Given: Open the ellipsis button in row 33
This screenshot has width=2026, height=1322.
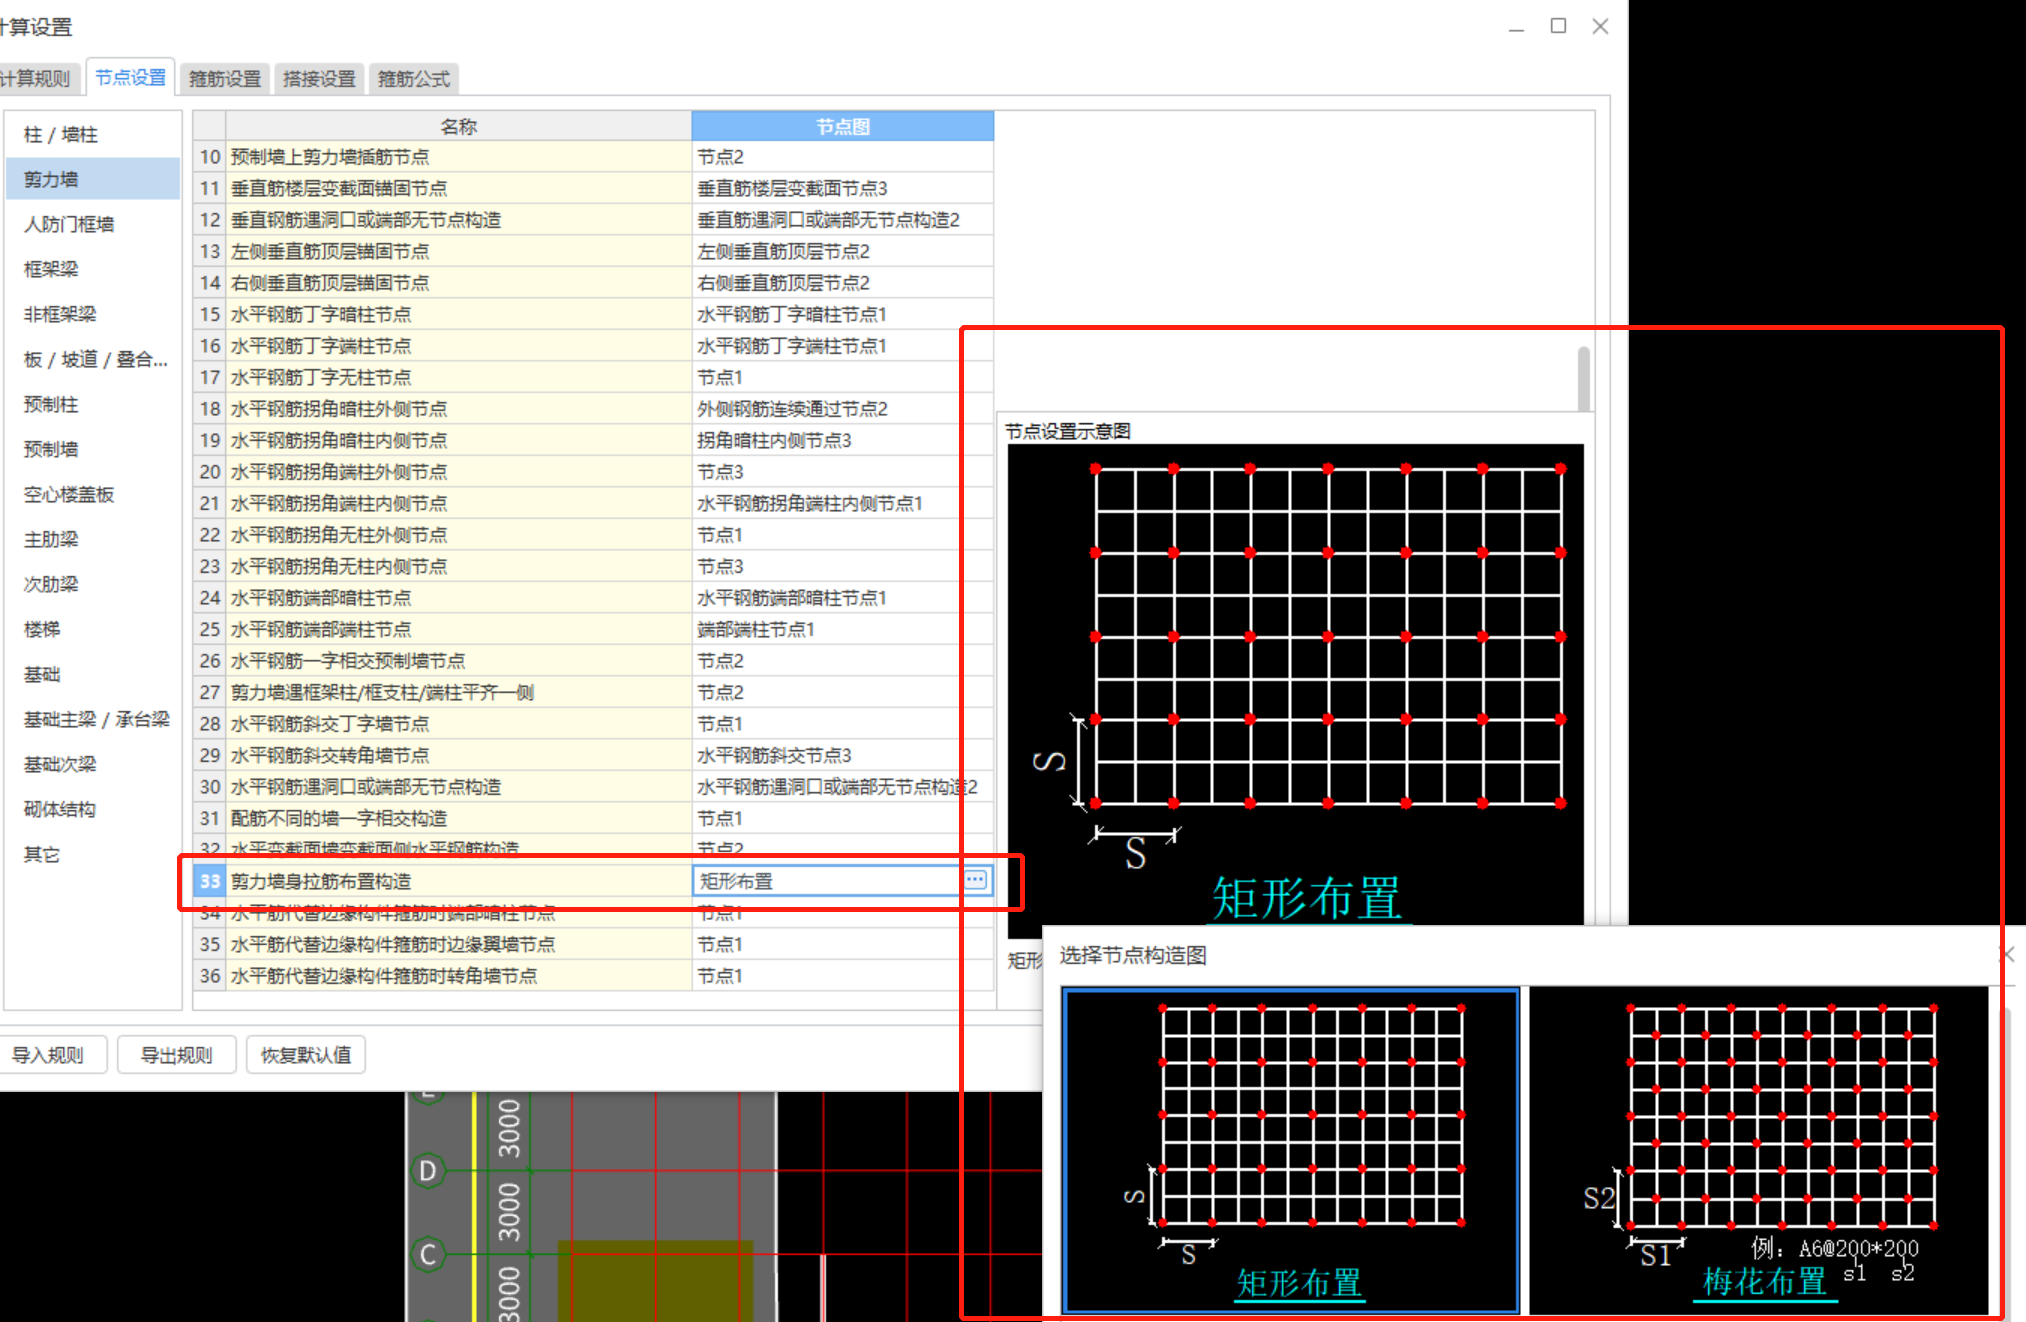Looking at the screenshot, I should coord(975,880).
